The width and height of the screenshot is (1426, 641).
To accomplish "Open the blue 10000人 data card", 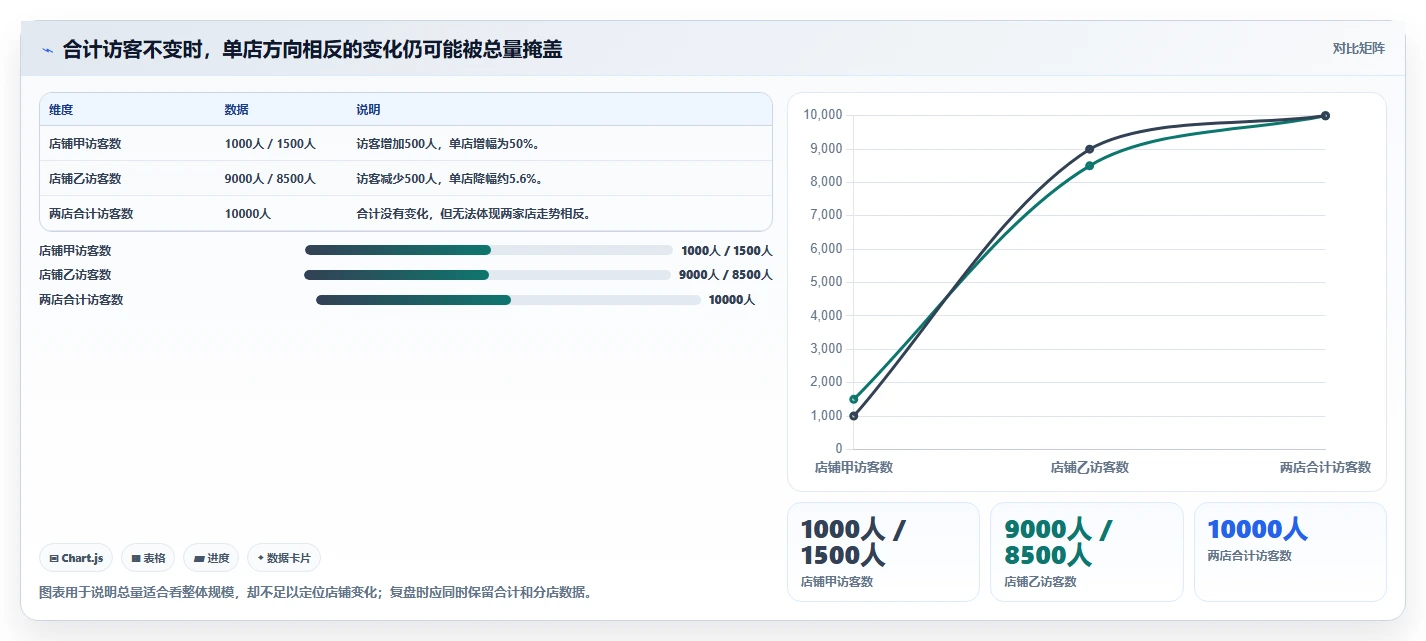I will pyautogui.click(x=1290, y=552).
